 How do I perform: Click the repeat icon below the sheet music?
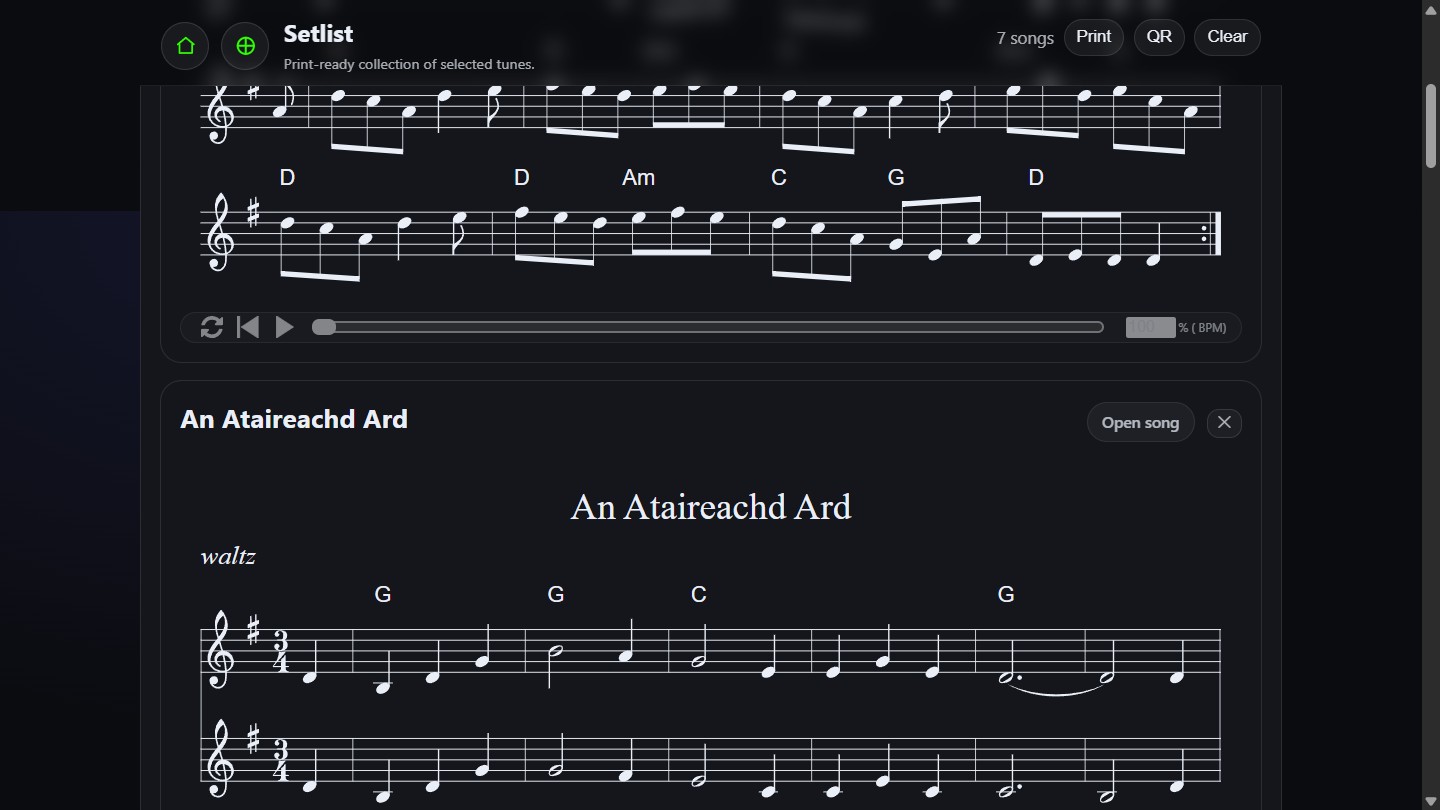pos(212,327)
